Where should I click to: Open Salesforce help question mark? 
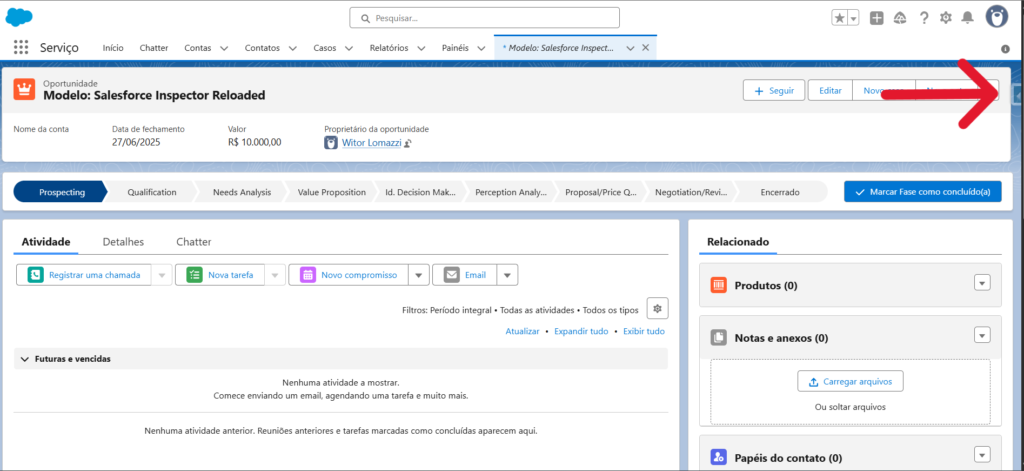[x=923, y=18]
